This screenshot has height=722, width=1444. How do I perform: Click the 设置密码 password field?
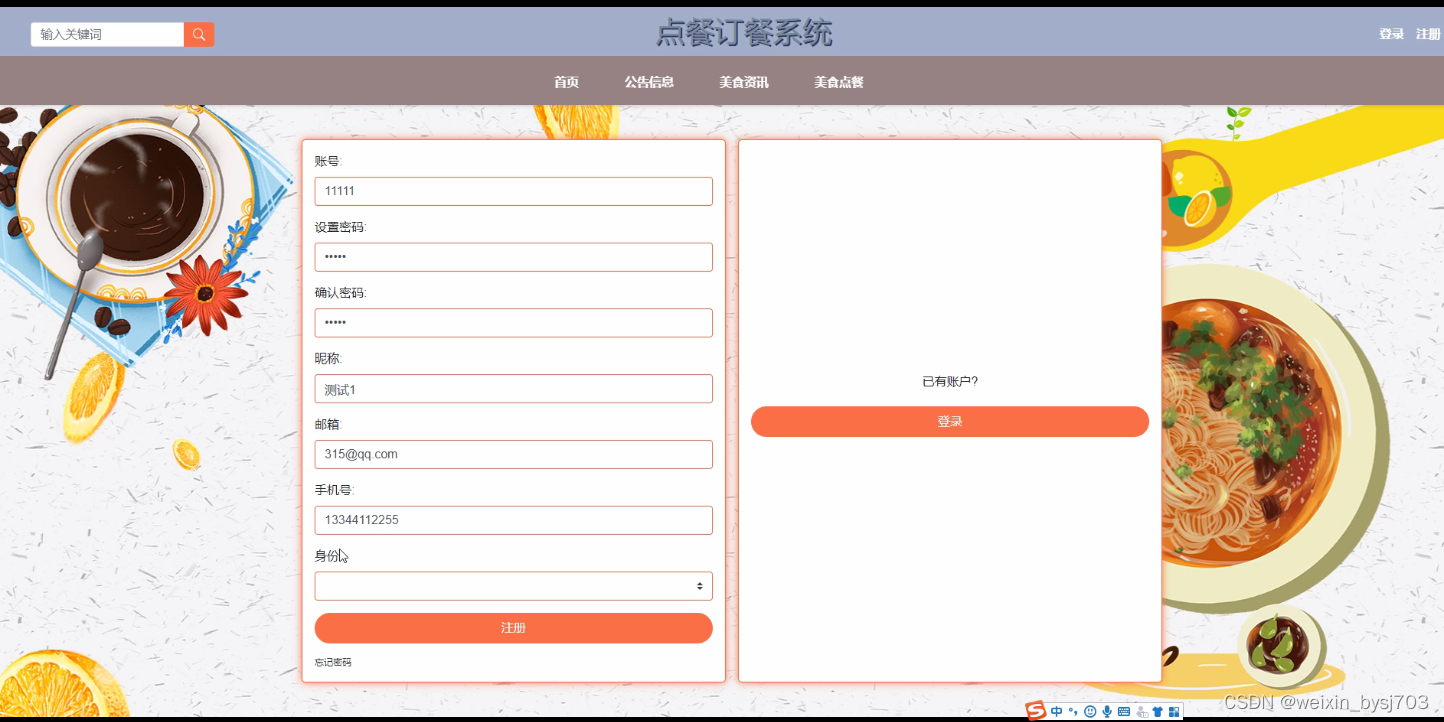(x=513, y=257)
